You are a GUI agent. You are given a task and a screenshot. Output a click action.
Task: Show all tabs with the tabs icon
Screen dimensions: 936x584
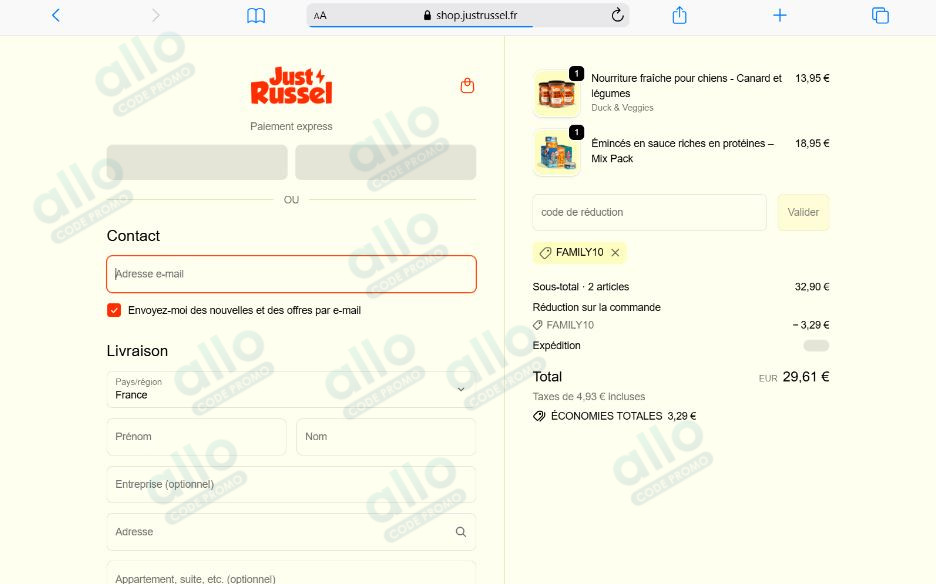pos(879,15)
